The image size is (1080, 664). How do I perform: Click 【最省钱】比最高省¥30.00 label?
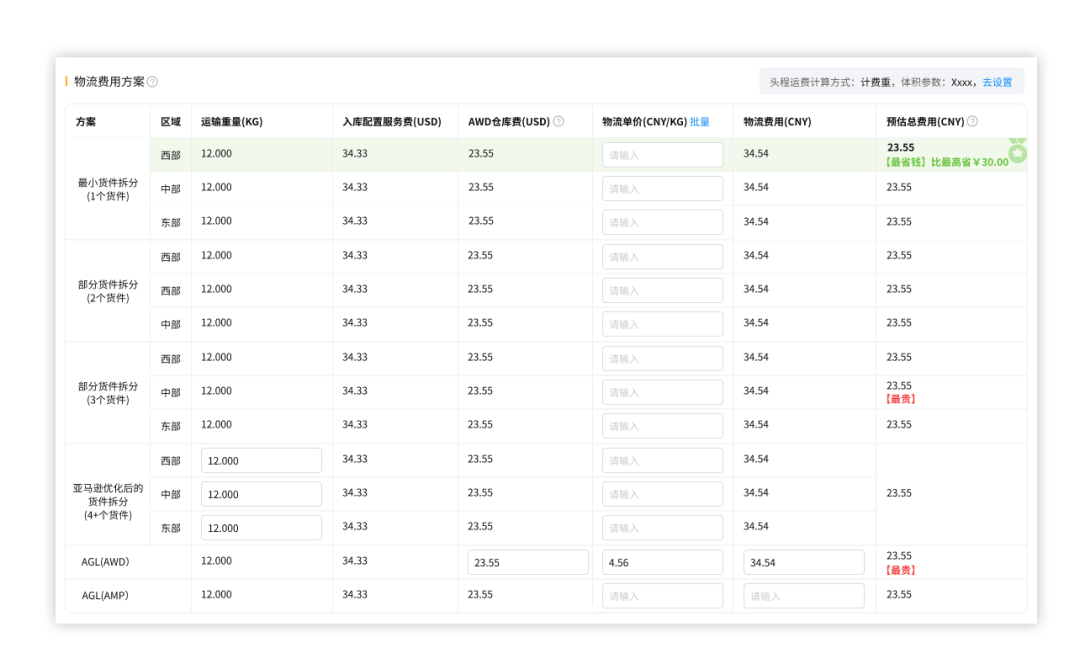tap(947, 163)
